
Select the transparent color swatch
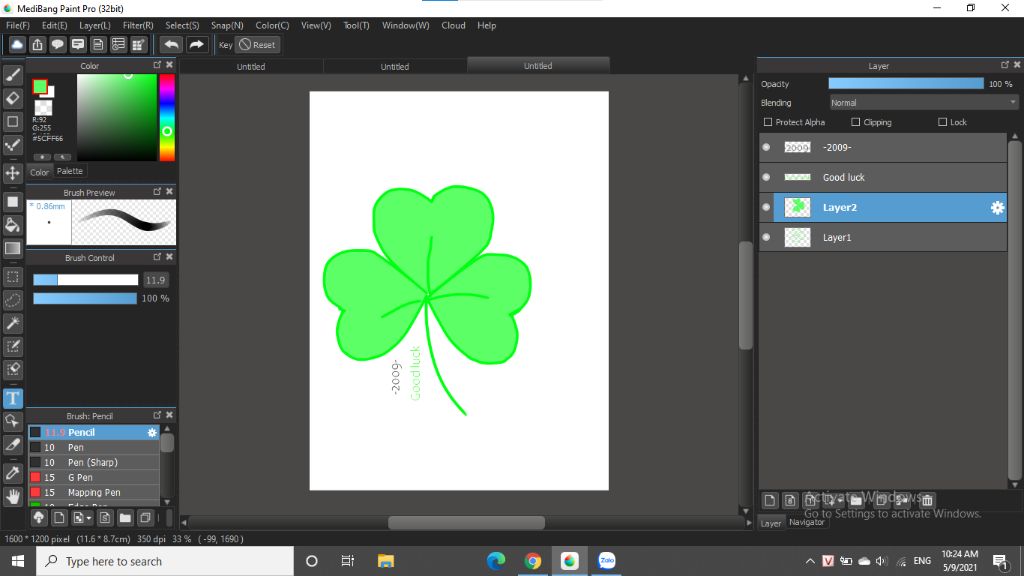tap(43, 107)
